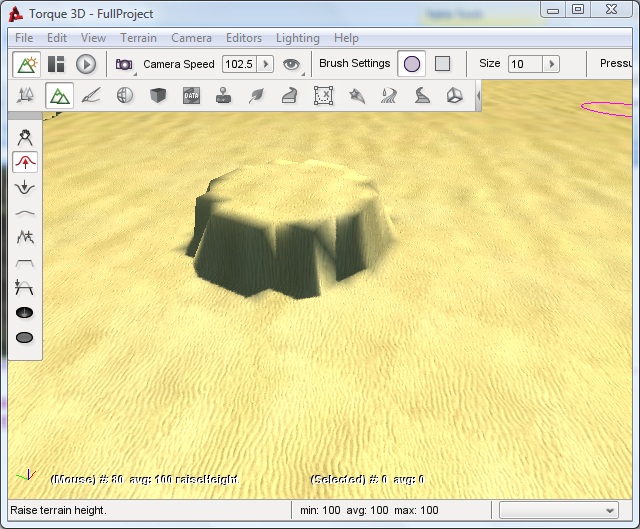640x529 pixels.
Task: Open the Datablock Editor icon
Action: (x=191, y=96)
